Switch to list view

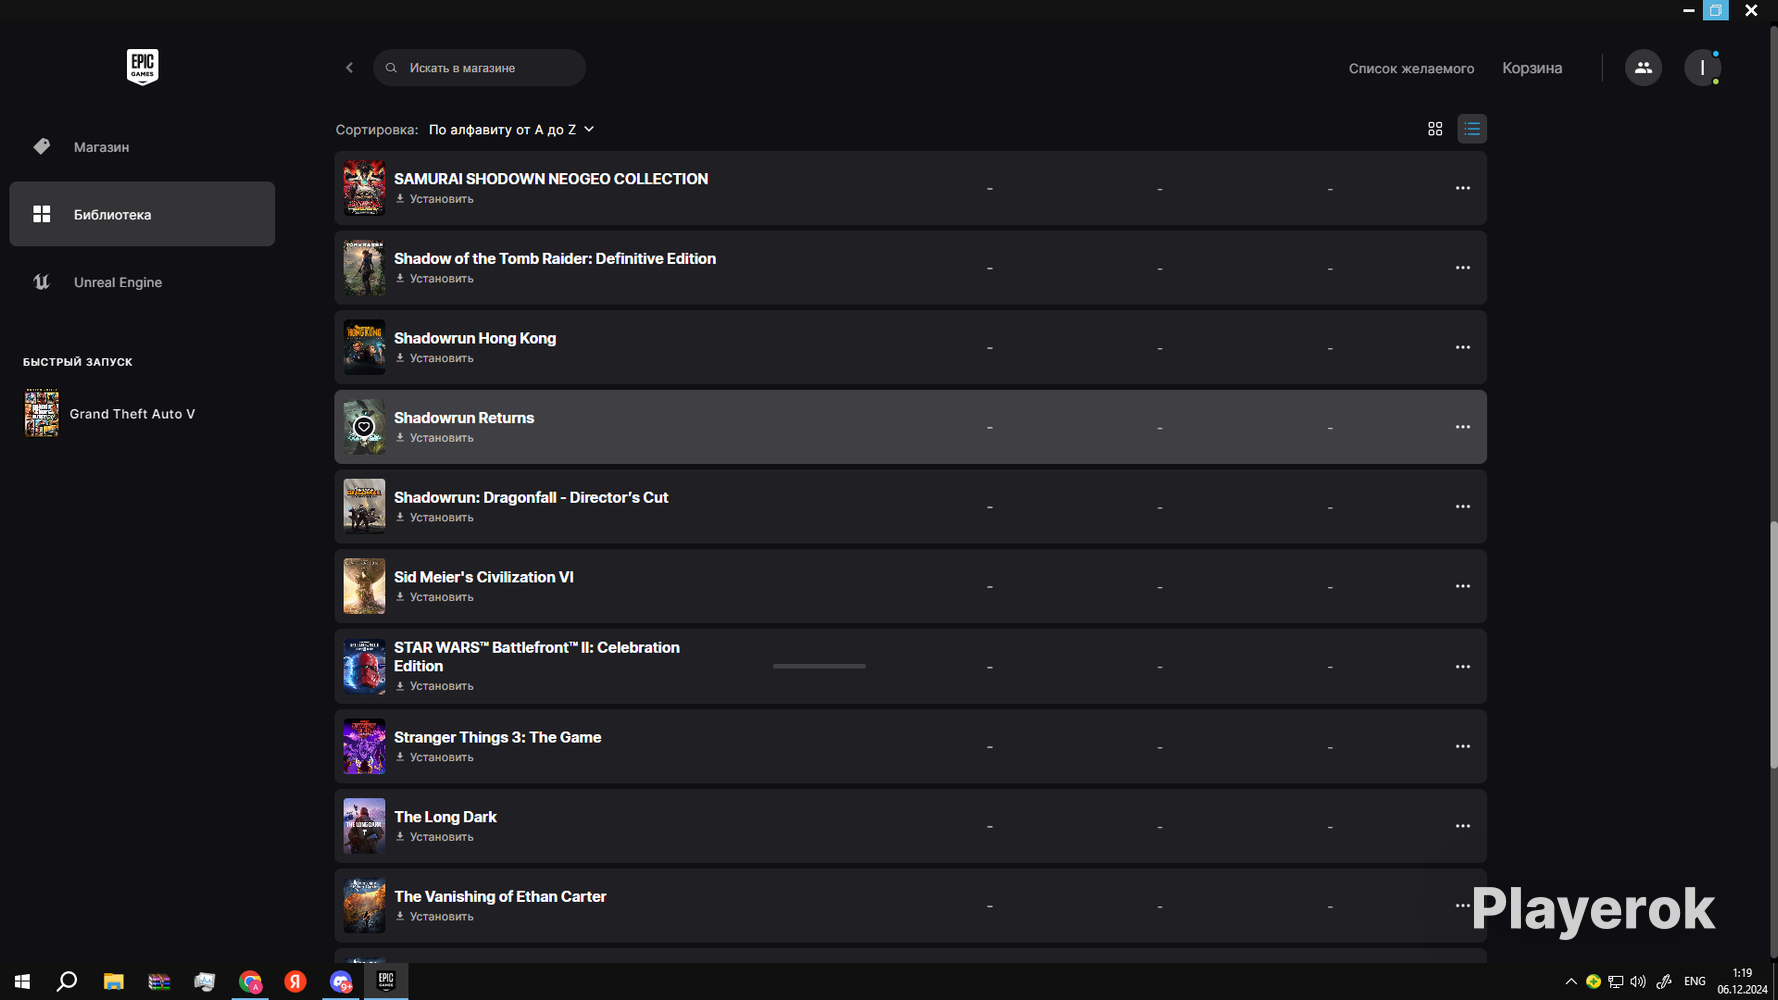click(x=1472, y=129)
